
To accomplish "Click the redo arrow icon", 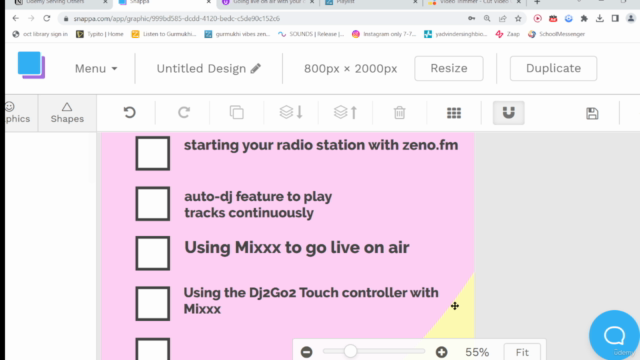I will pos(184,112).
